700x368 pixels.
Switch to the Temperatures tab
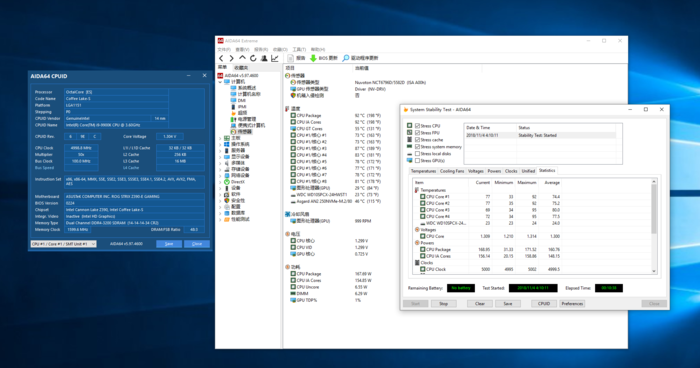(x=423, y=171)
